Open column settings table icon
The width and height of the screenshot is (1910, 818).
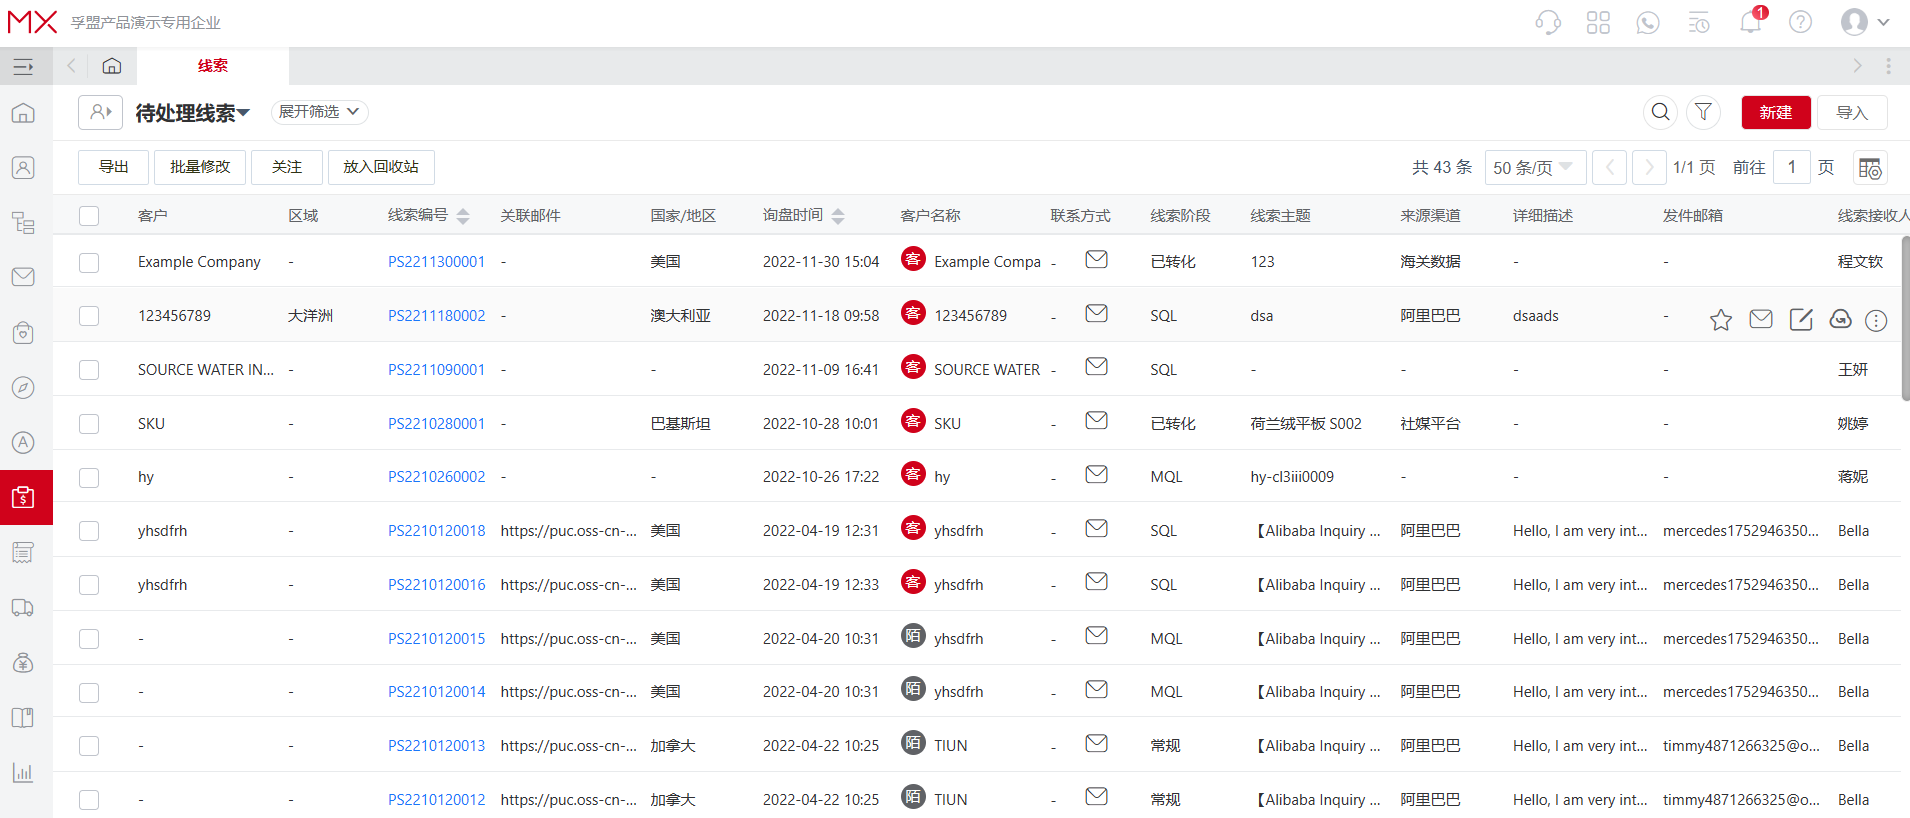(x=1869, y=168)
